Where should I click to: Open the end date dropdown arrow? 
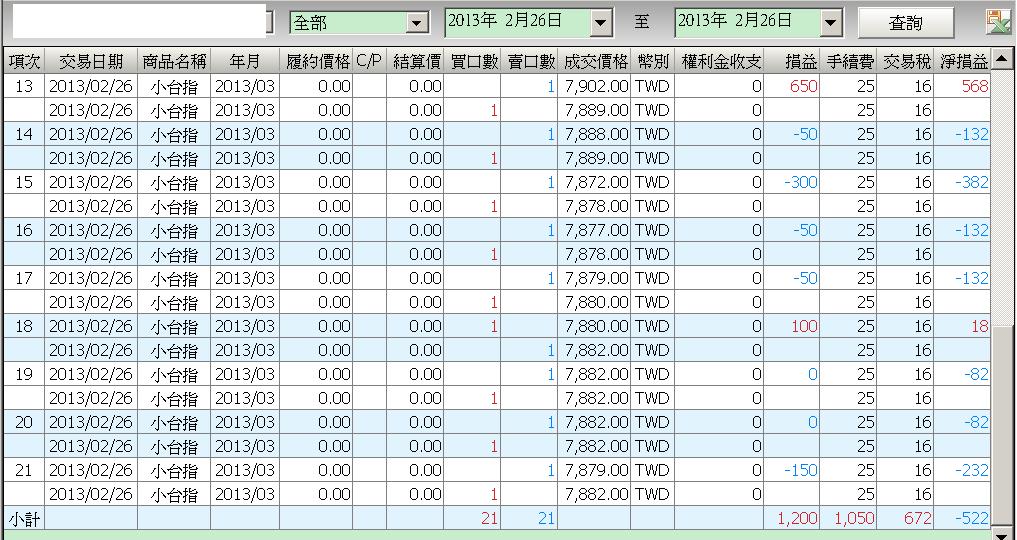[x=831, y=23]
